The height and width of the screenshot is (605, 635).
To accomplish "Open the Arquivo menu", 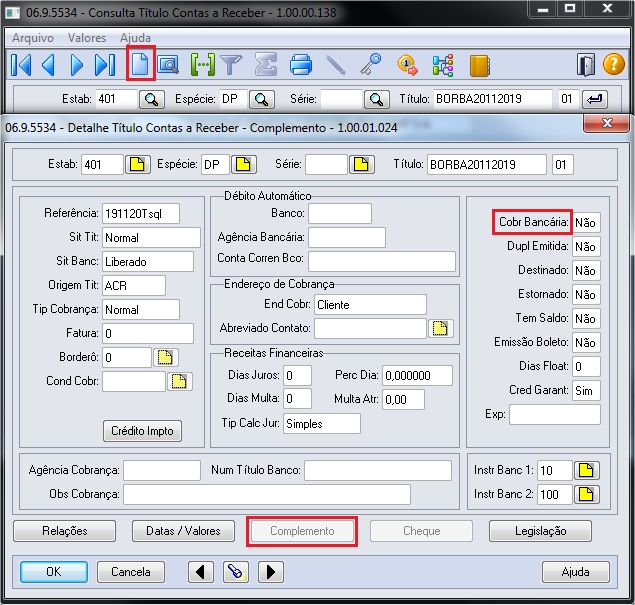I will (x=33, y=38).
